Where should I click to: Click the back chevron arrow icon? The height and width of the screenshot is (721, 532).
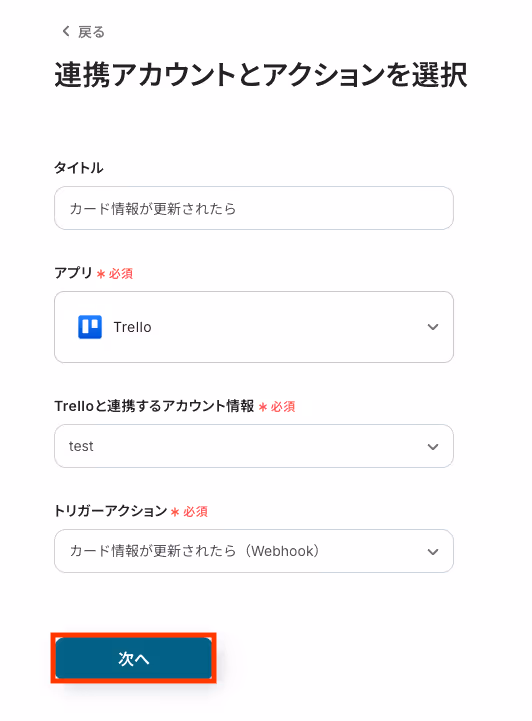tap(66, 31)
